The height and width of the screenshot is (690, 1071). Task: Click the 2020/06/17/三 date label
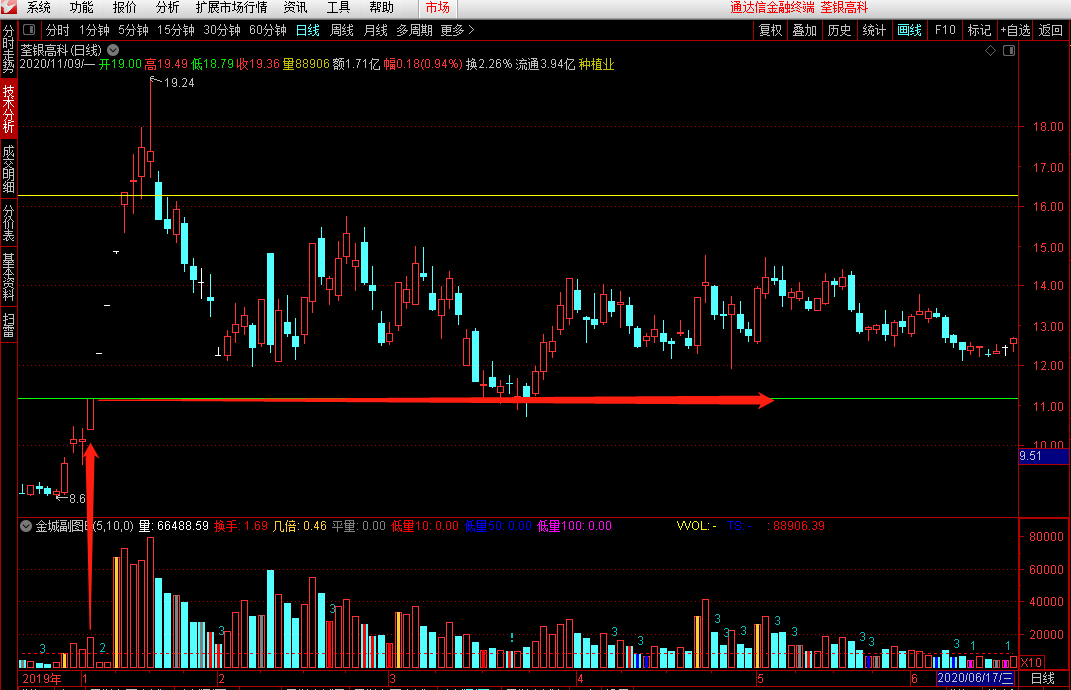975,678
